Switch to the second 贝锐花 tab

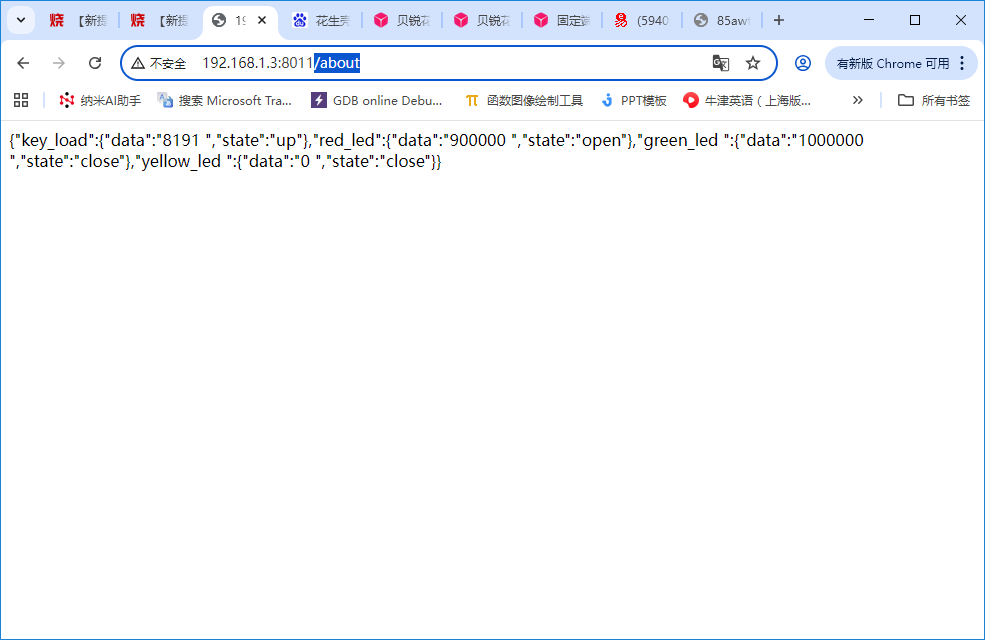click(x=482, y=21)
